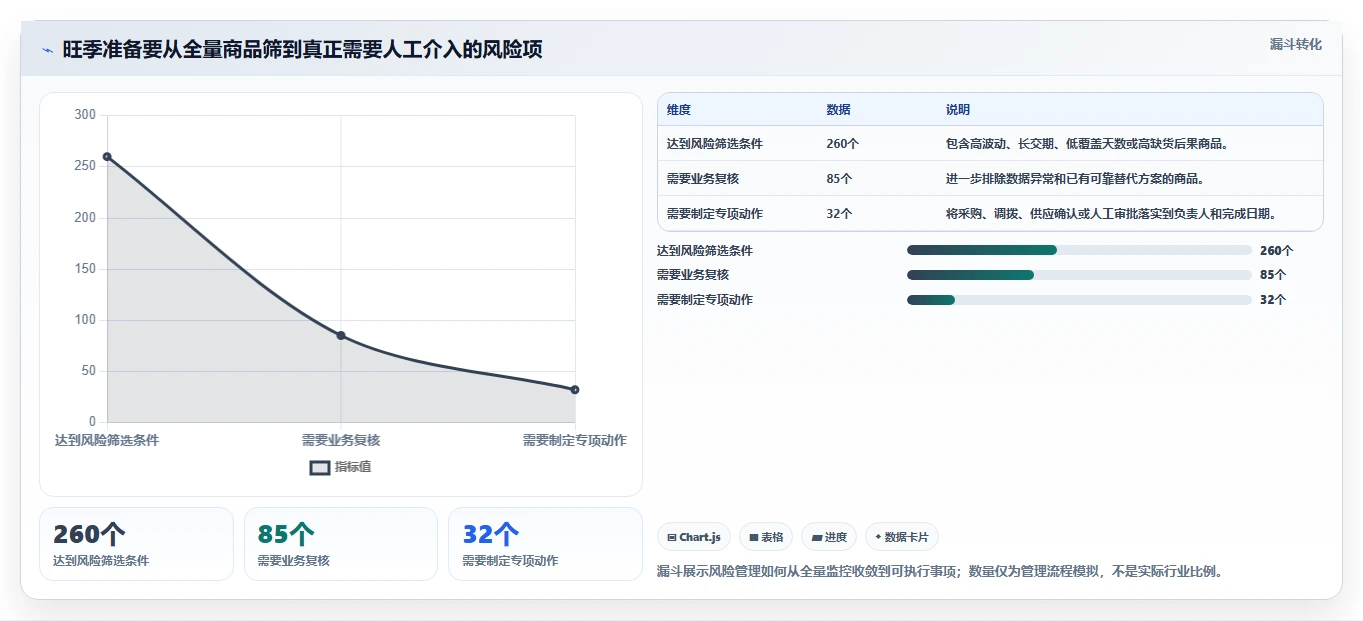This screenshot has width=1363, height=621.
Task: Click the 260个 progress bar
Action: tap(1079, 250)
